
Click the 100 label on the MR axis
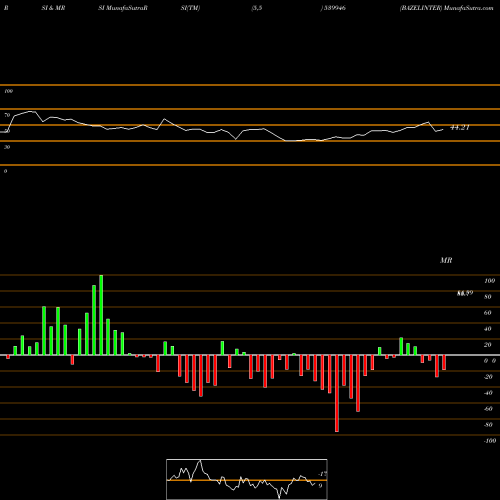tap(489, 281)
